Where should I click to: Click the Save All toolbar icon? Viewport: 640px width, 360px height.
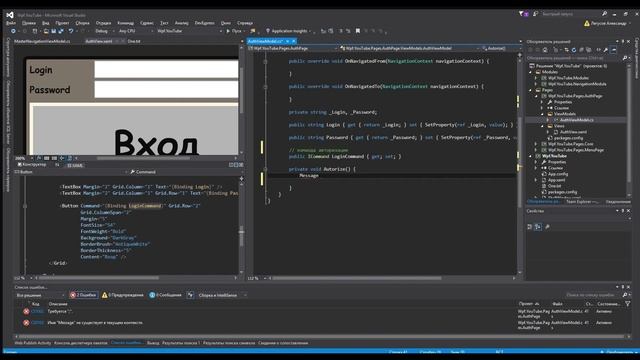pyautogui.click(x=60, y=31)
